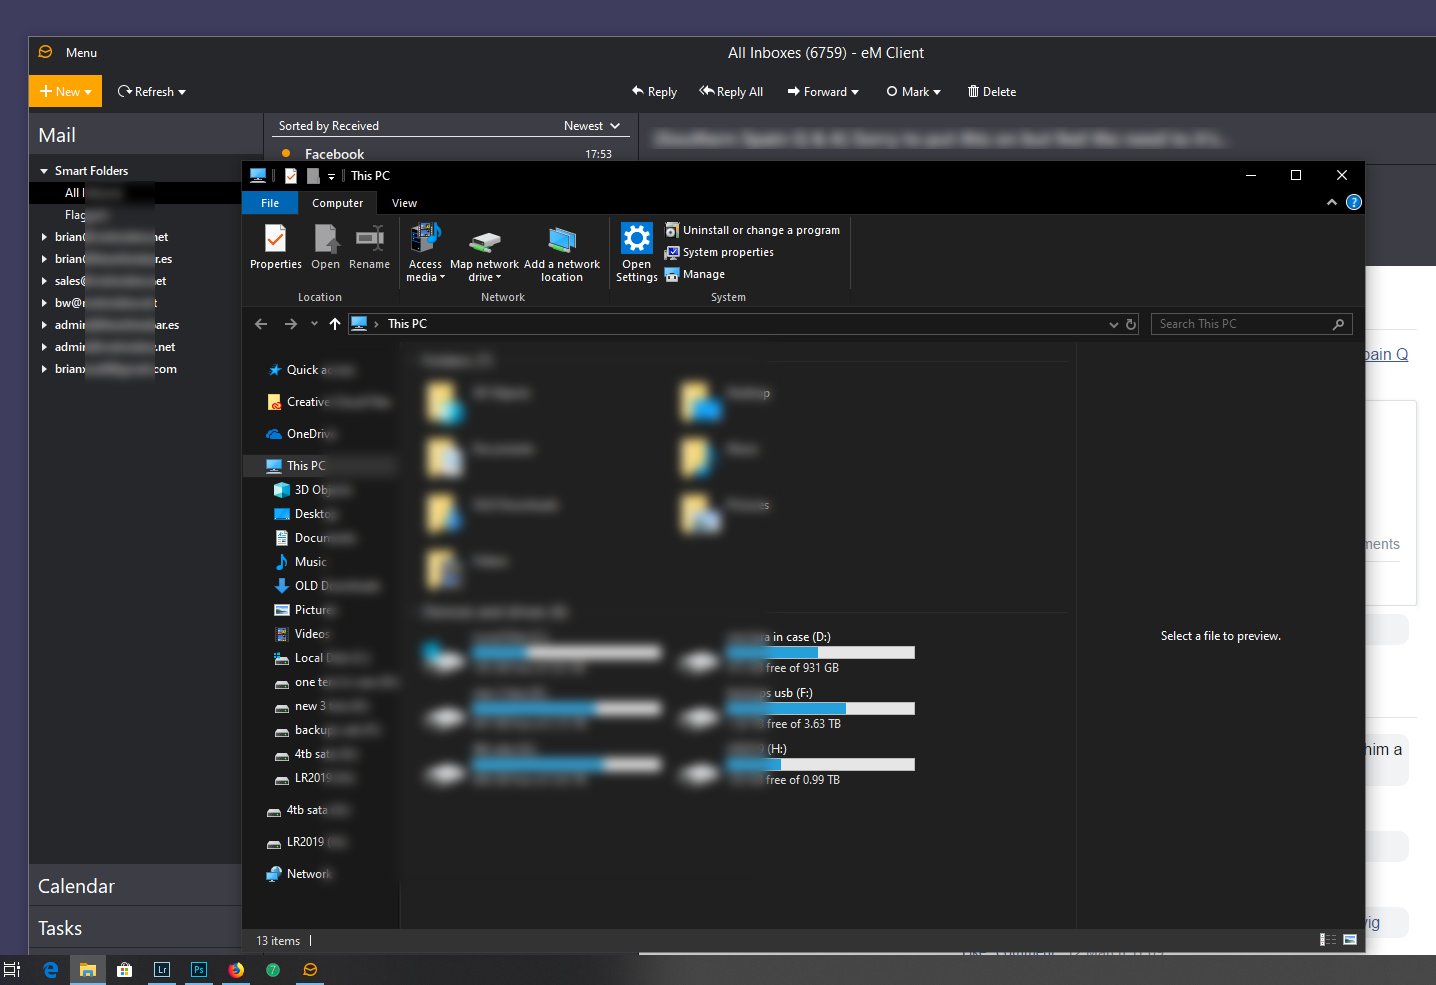1436x985 pixels.
Task: Click System properties in ribbon
Action: 719,252
